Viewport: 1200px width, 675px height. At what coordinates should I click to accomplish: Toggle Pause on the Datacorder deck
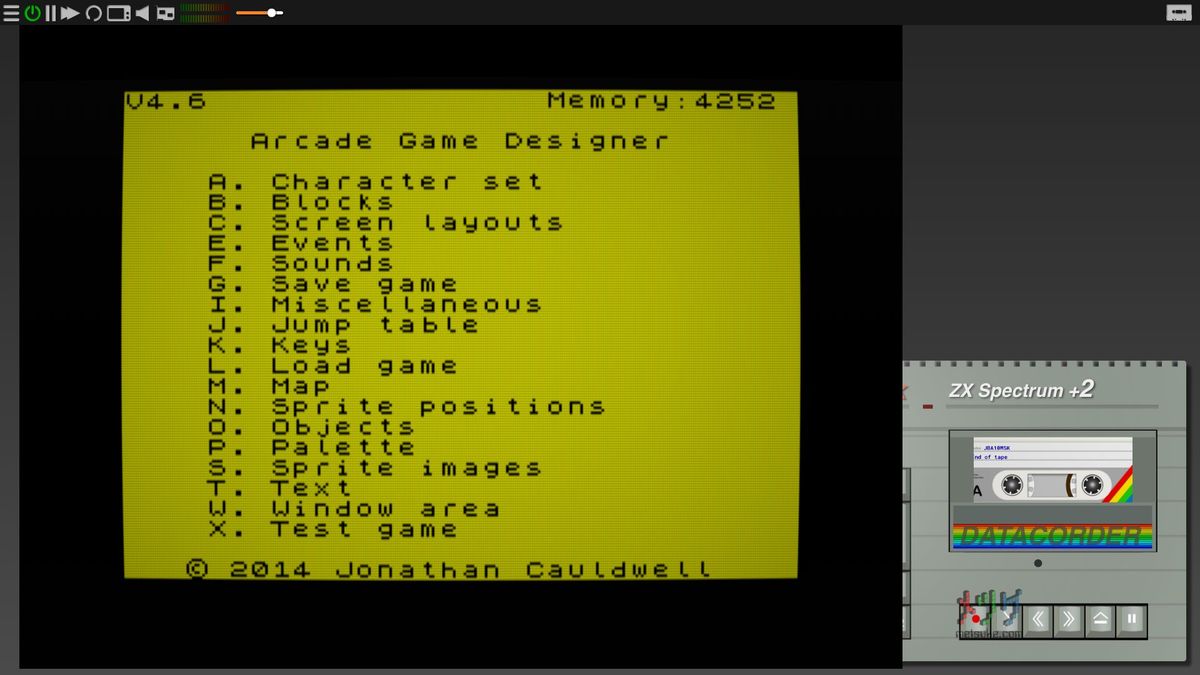[x=1130, y=620]
